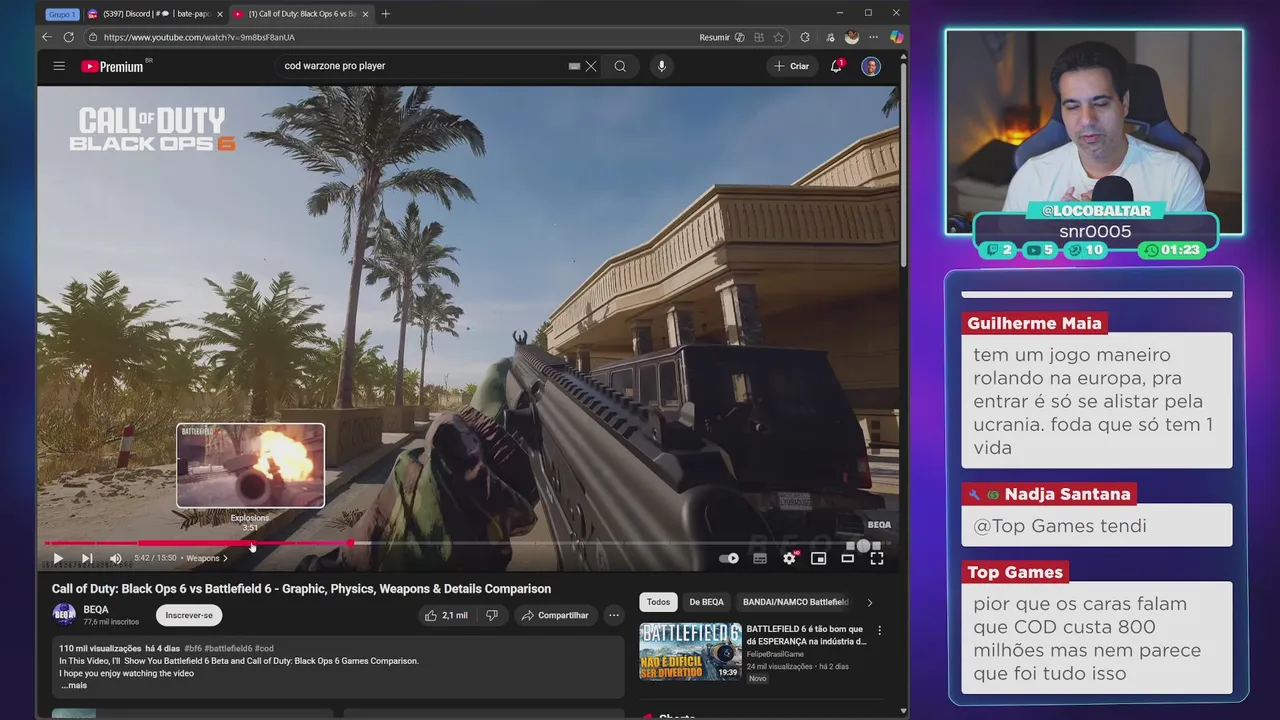
Task: Expand the Weapons chapter list
Action: pyautogui.click(x=207, y=558)
